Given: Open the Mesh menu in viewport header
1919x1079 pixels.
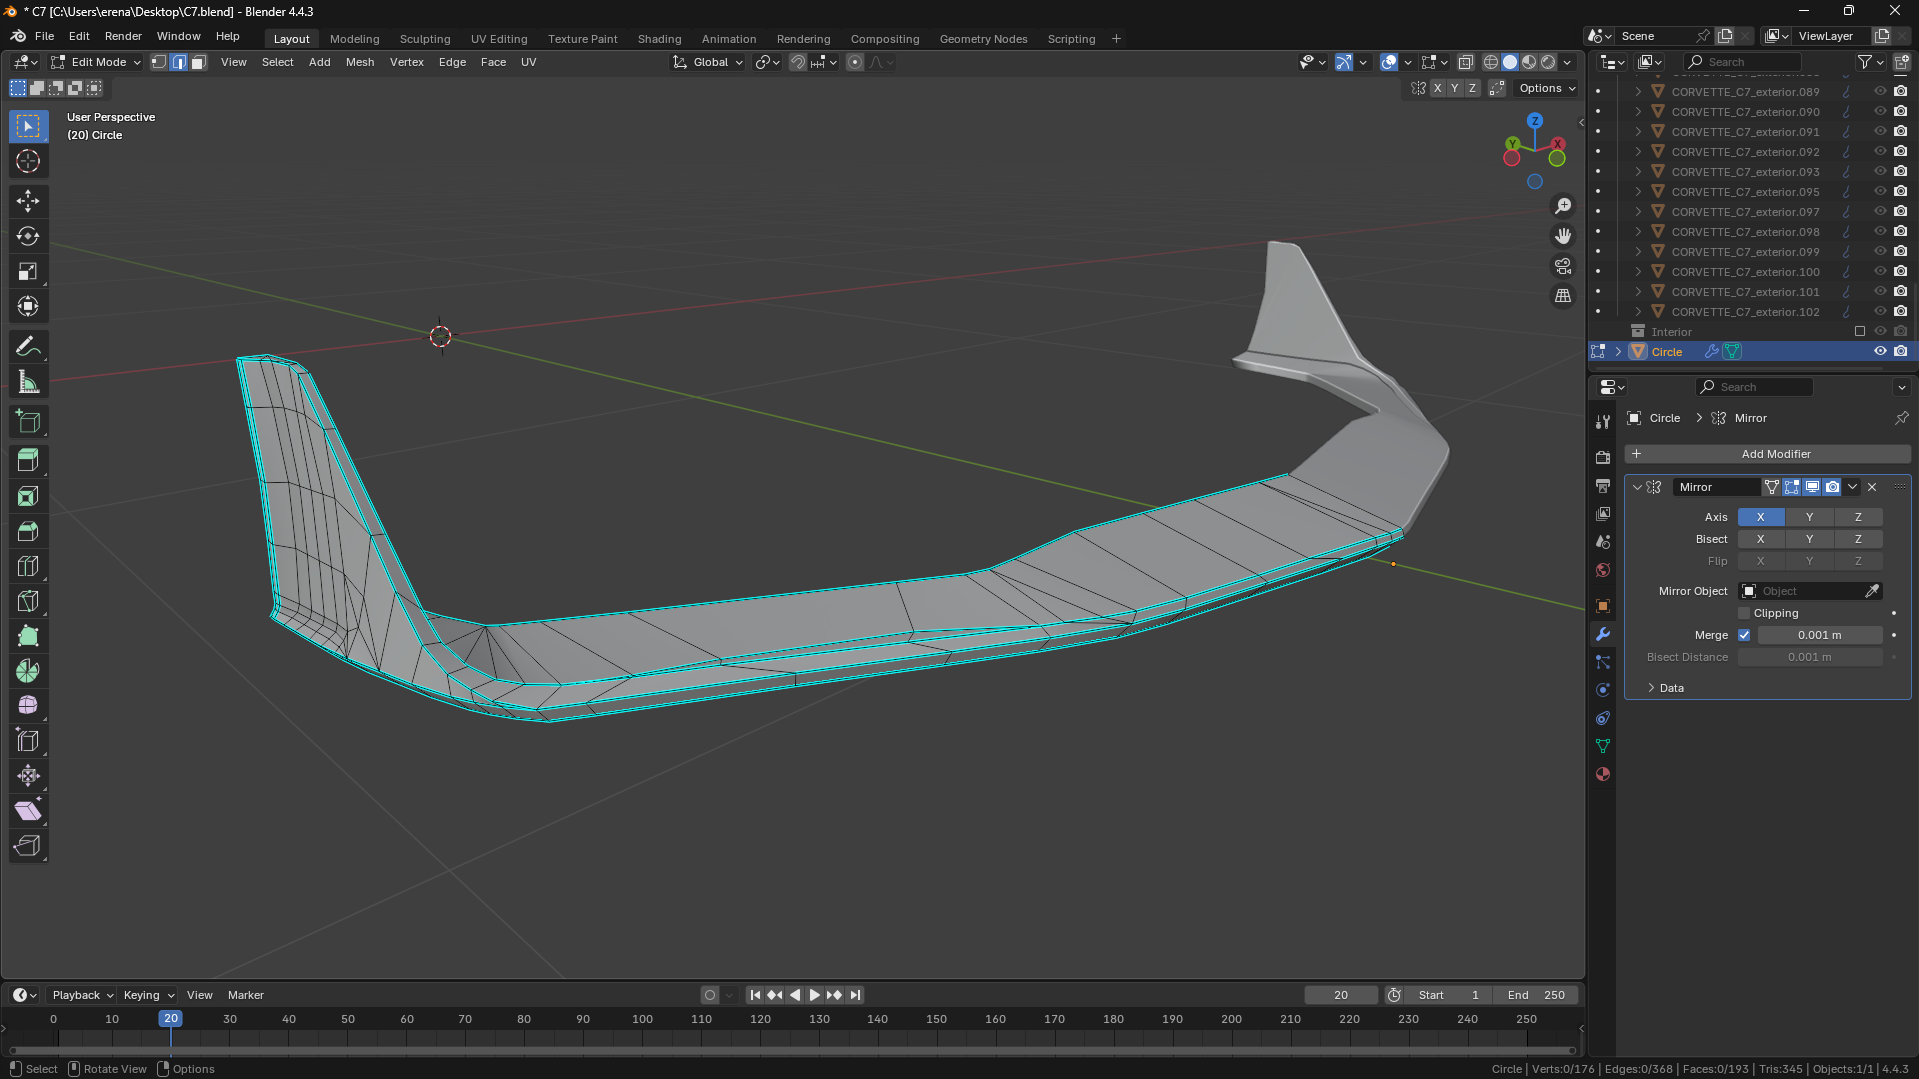Looking at the screenshot, I should point(360,62).
